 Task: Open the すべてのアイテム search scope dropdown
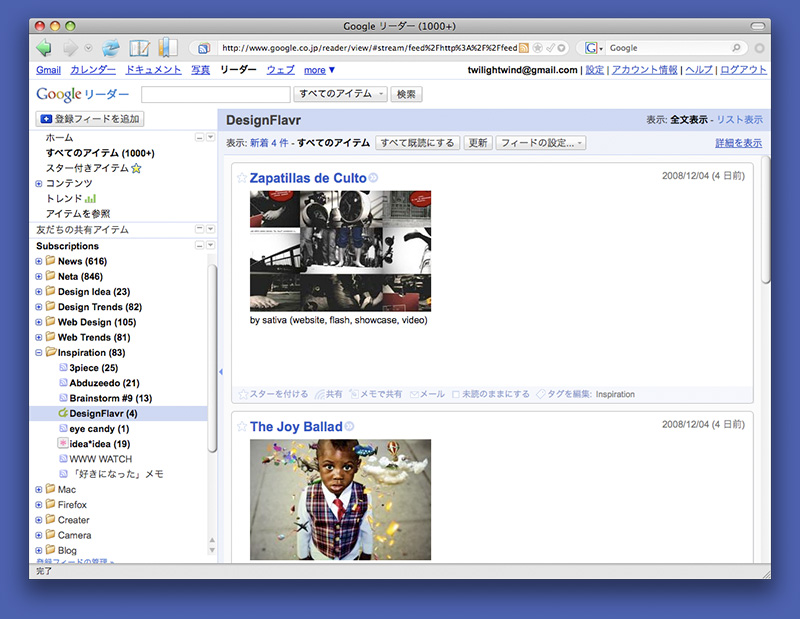pos(340,94)
